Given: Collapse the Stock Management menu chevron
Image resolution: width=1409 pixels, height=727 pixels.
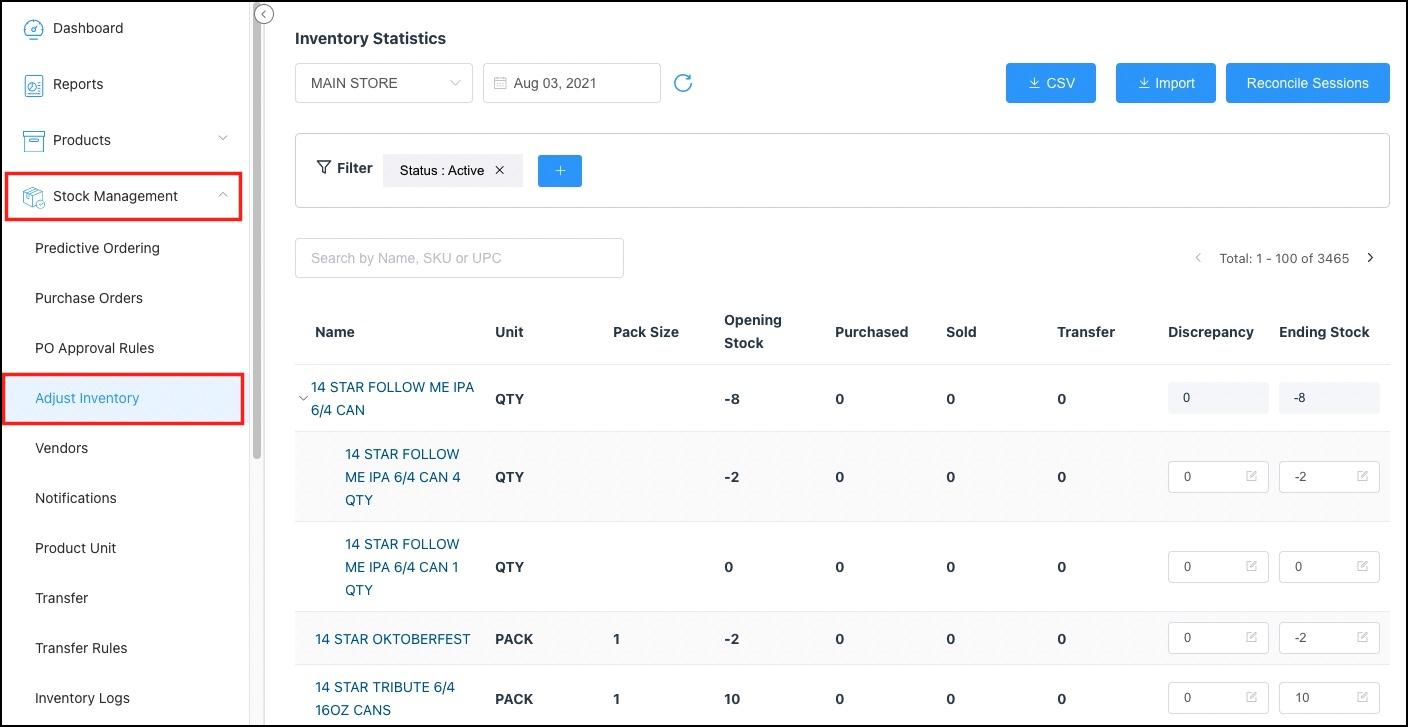Looking at the screenshot, I should point(222,195).
